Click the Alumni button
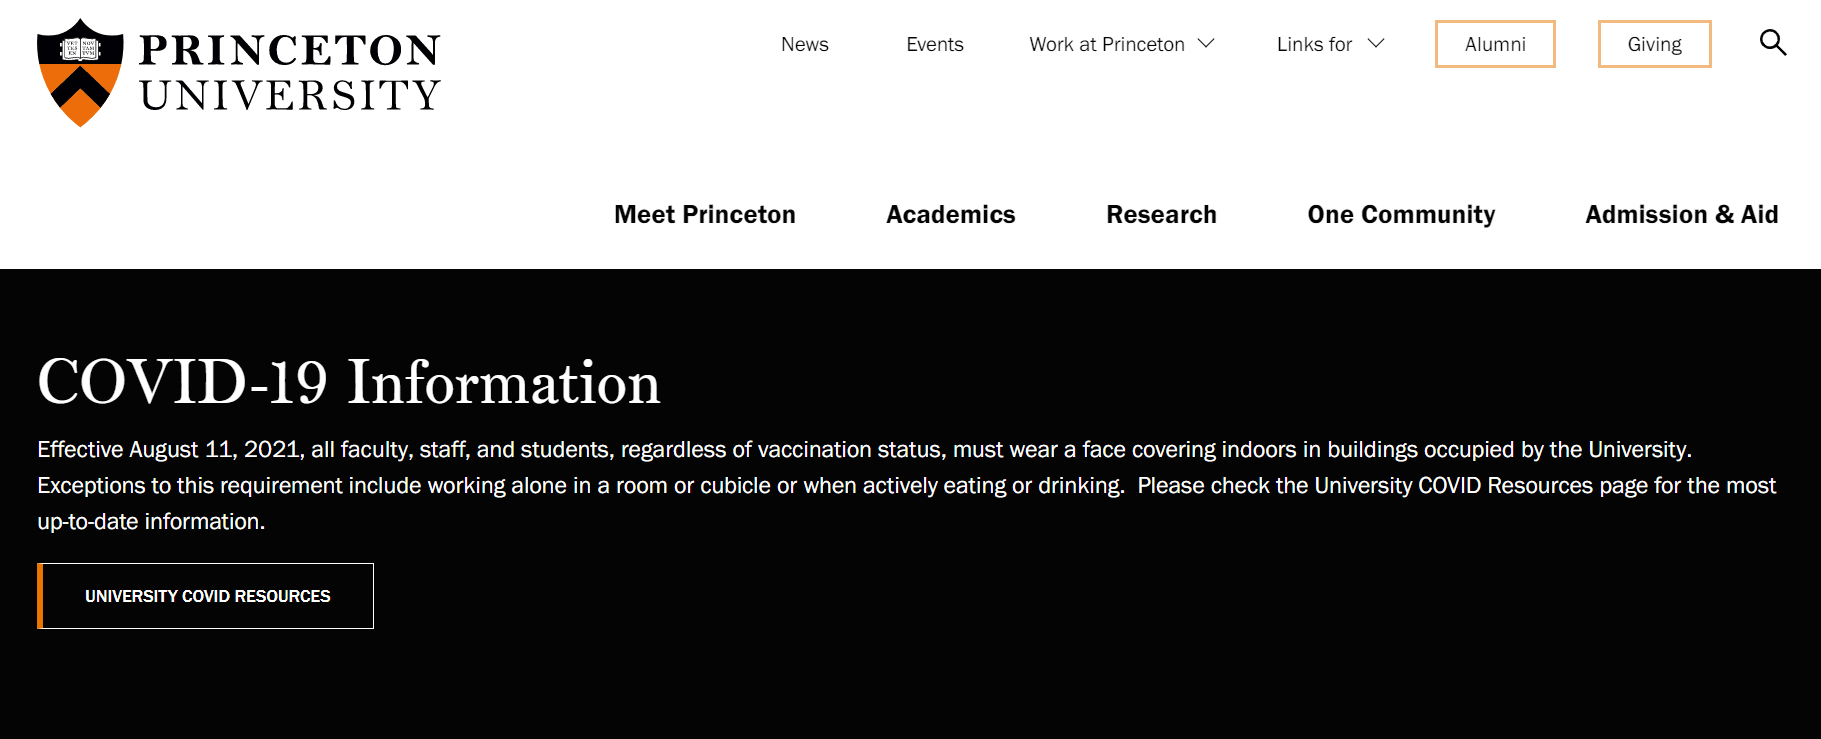1821x739 pixels. [x=1494, y=45]
